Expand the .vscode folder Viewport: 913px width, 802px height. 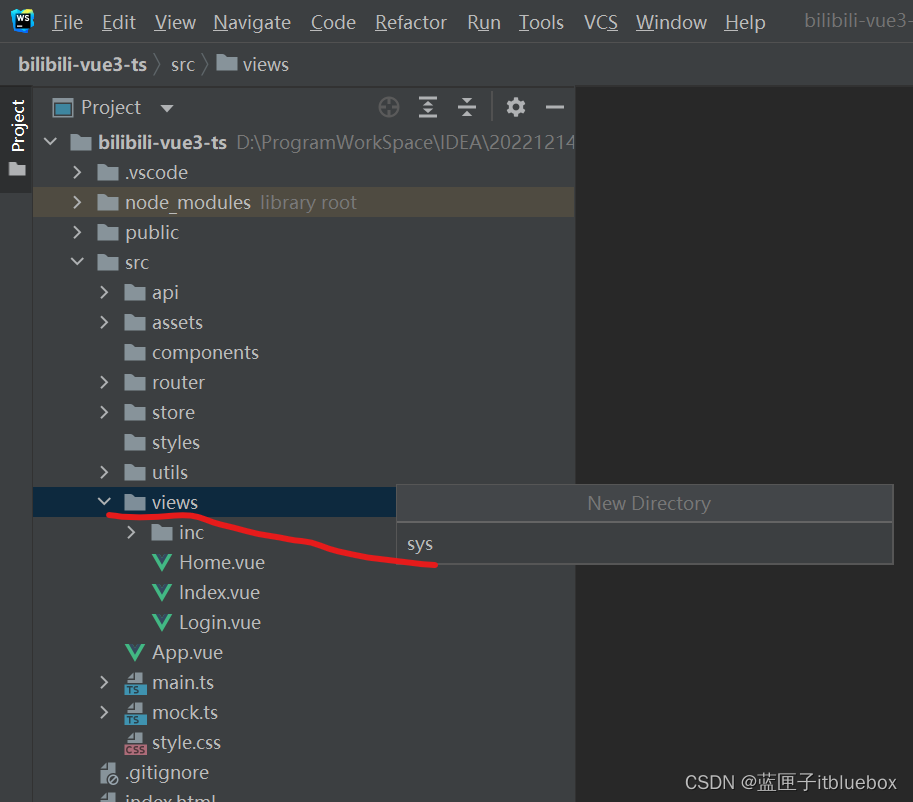[x=77, y=172]
